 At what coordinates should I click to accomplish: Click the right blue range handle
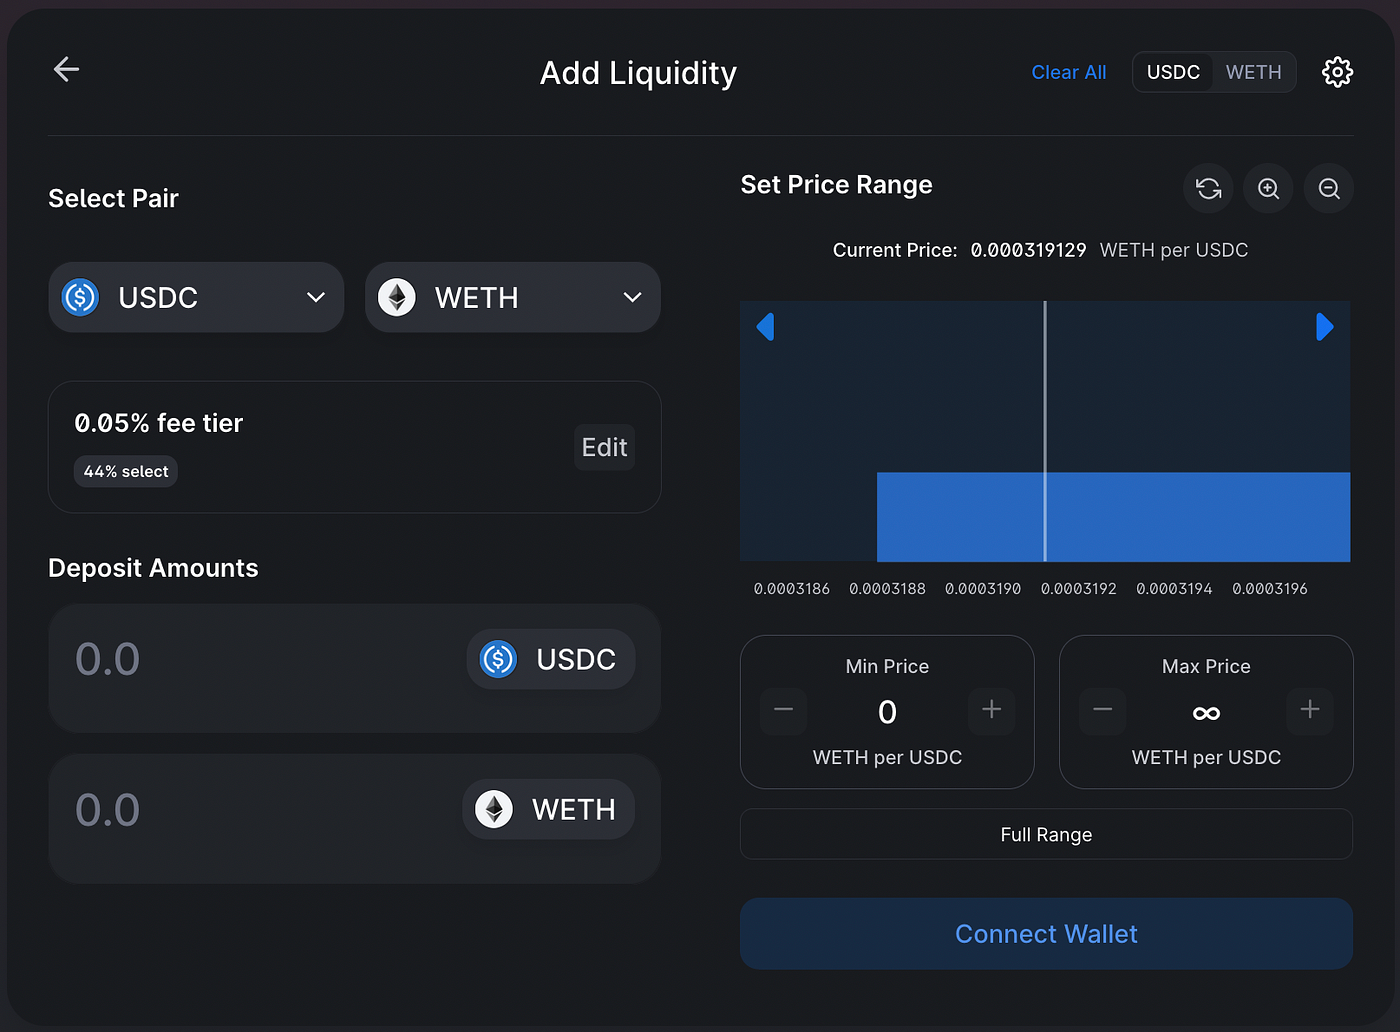pyautogui.click(x=1325, y=327)
